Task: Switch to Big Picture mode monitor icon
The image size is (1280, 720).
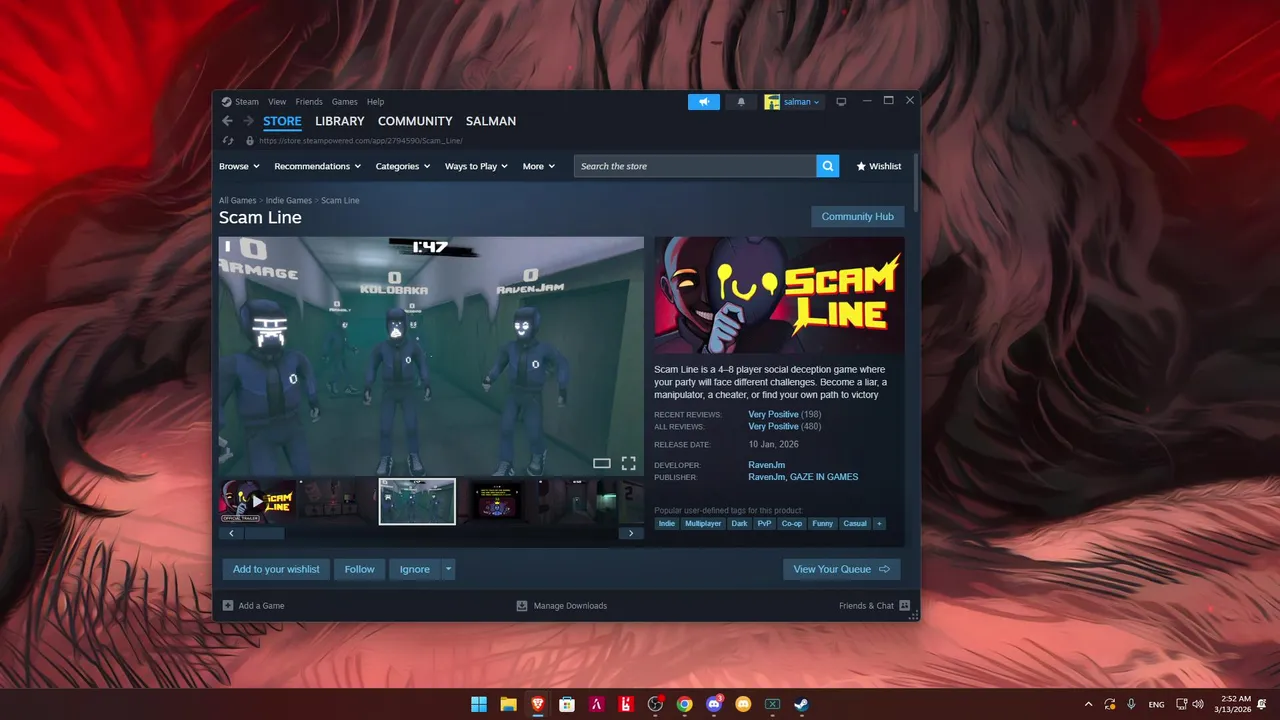Action: 841,102
